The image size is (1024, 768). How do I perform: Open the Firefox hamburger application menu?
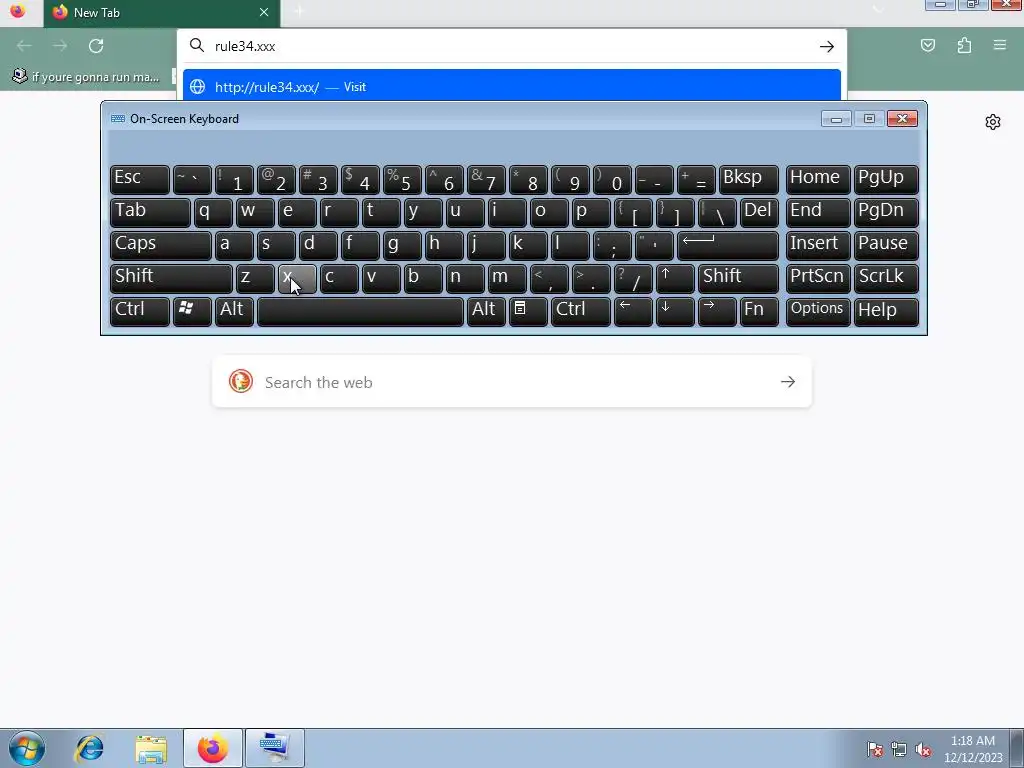tap(999, 45)
